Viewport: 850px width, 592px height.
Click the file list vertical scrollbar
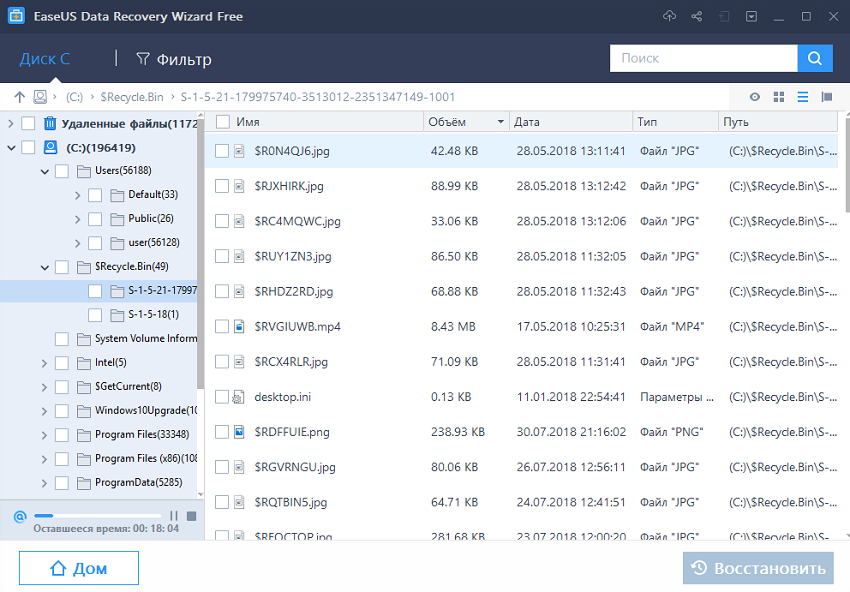click(847, 165)
